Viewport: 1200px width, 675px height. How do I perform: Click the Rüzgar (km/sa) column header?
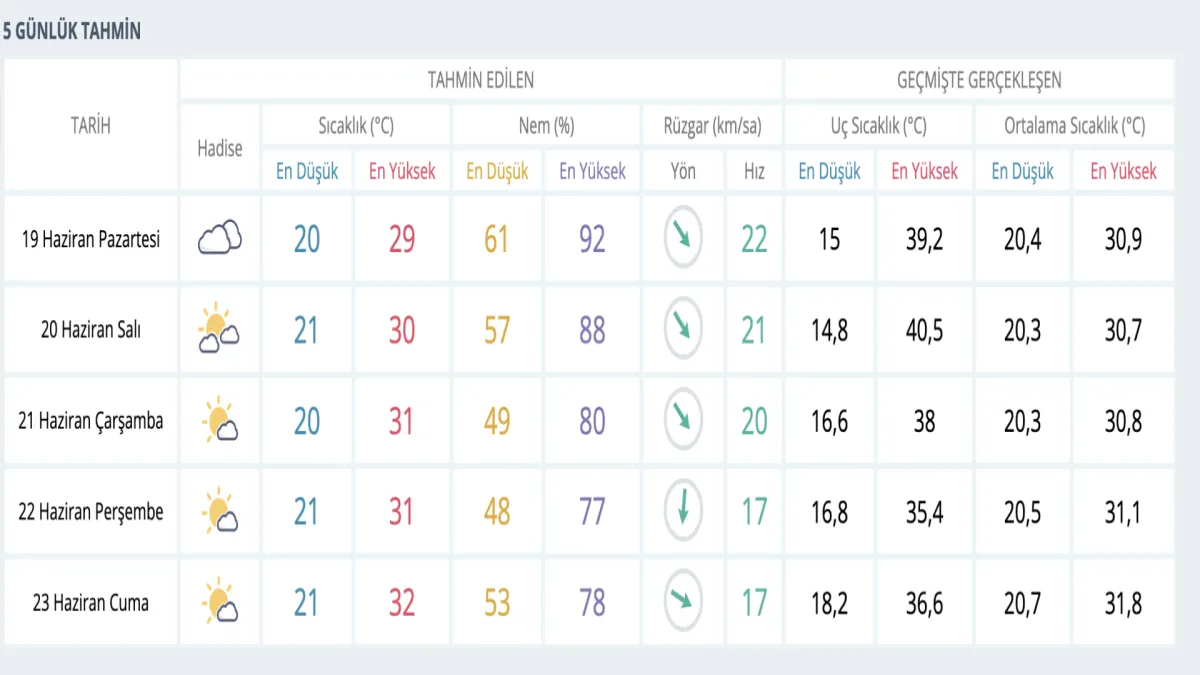712,126
